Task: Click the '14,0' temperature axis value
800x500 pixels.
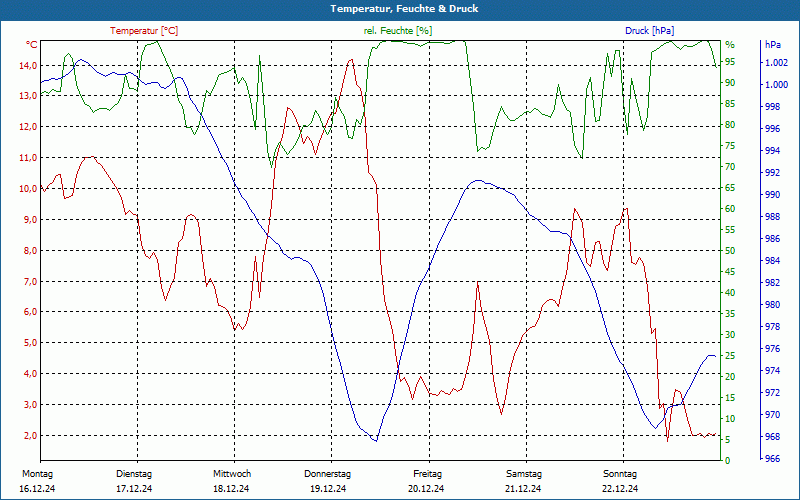Action: click(28, 65)
